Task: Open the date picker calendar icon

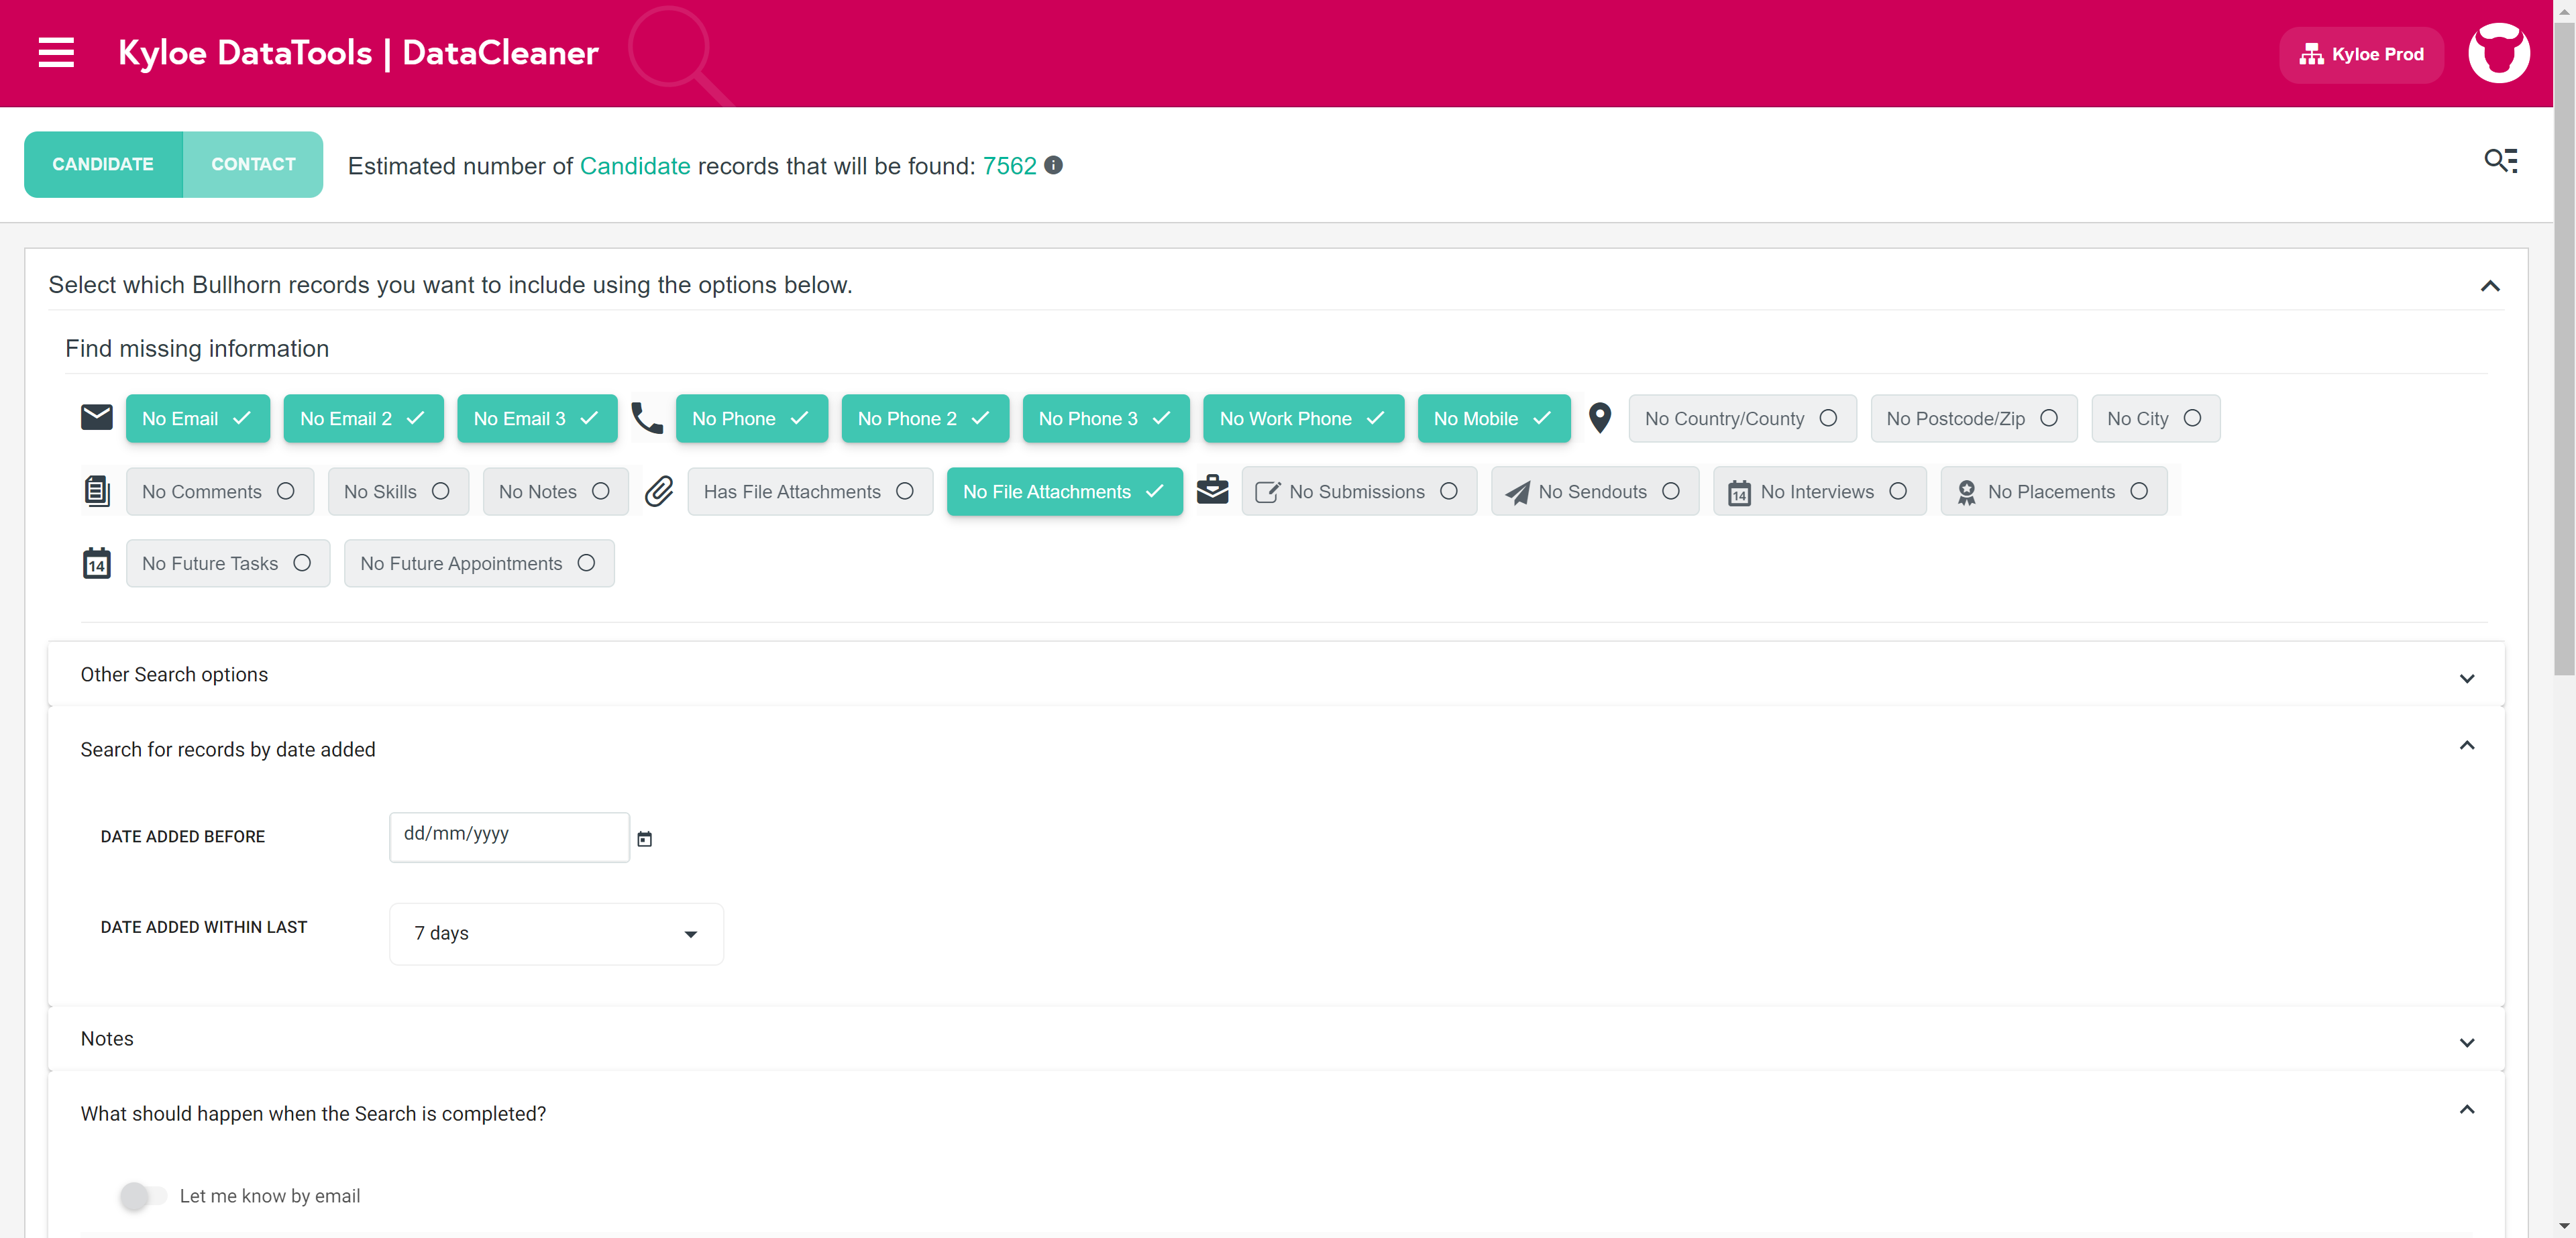Action: pos(645,839)
